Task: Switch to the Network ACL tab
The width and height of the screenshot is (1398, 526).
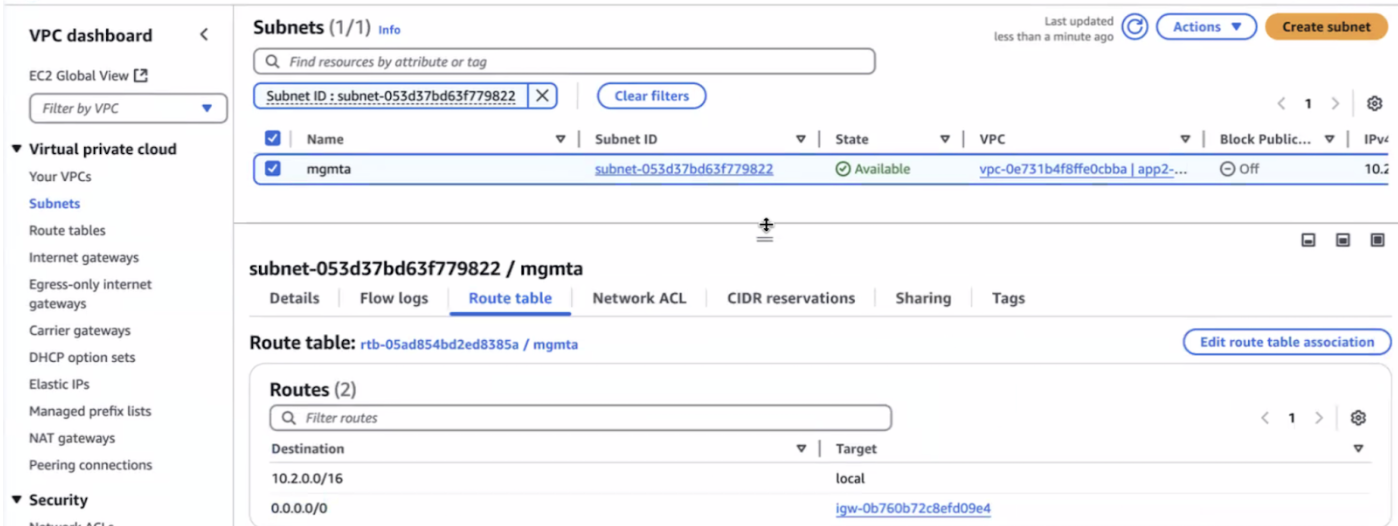Action: pos(639,298)
